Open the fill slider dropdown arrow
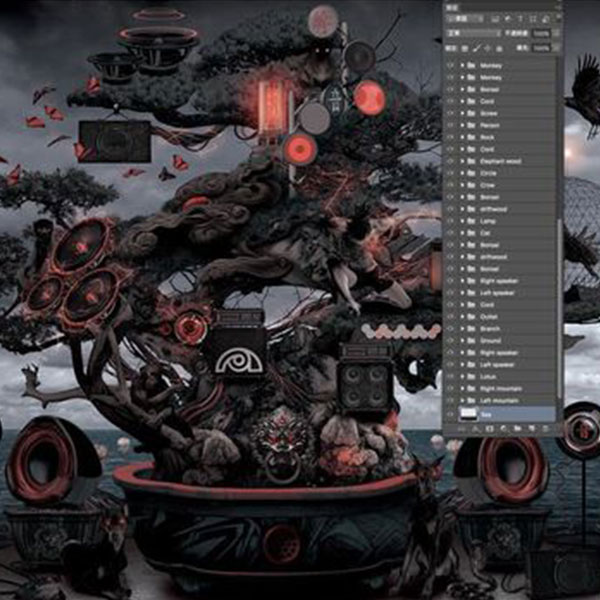600x600 pixels. pyautogui.click(x=556, y=48)
